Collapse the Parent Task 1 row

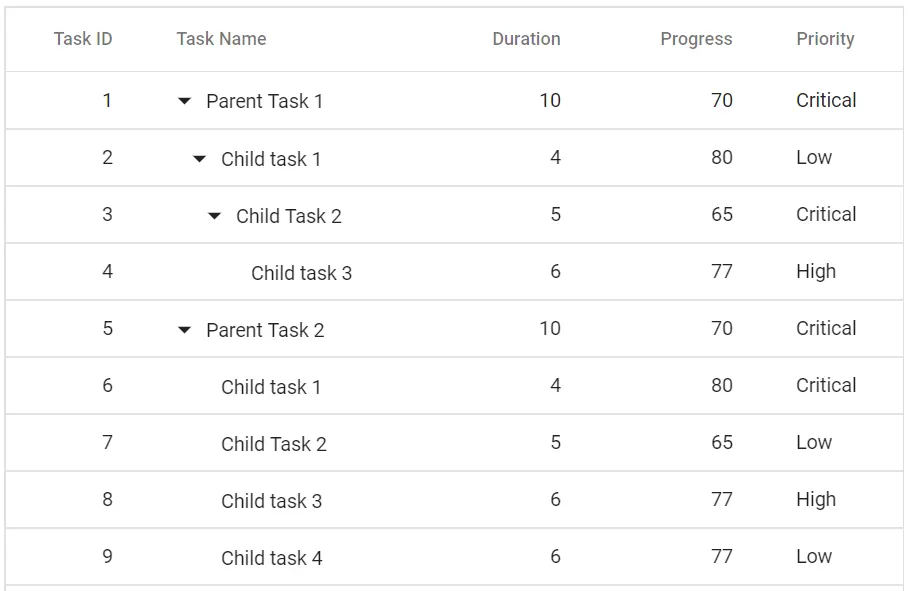pyautogui.click(x=183, y=100)
